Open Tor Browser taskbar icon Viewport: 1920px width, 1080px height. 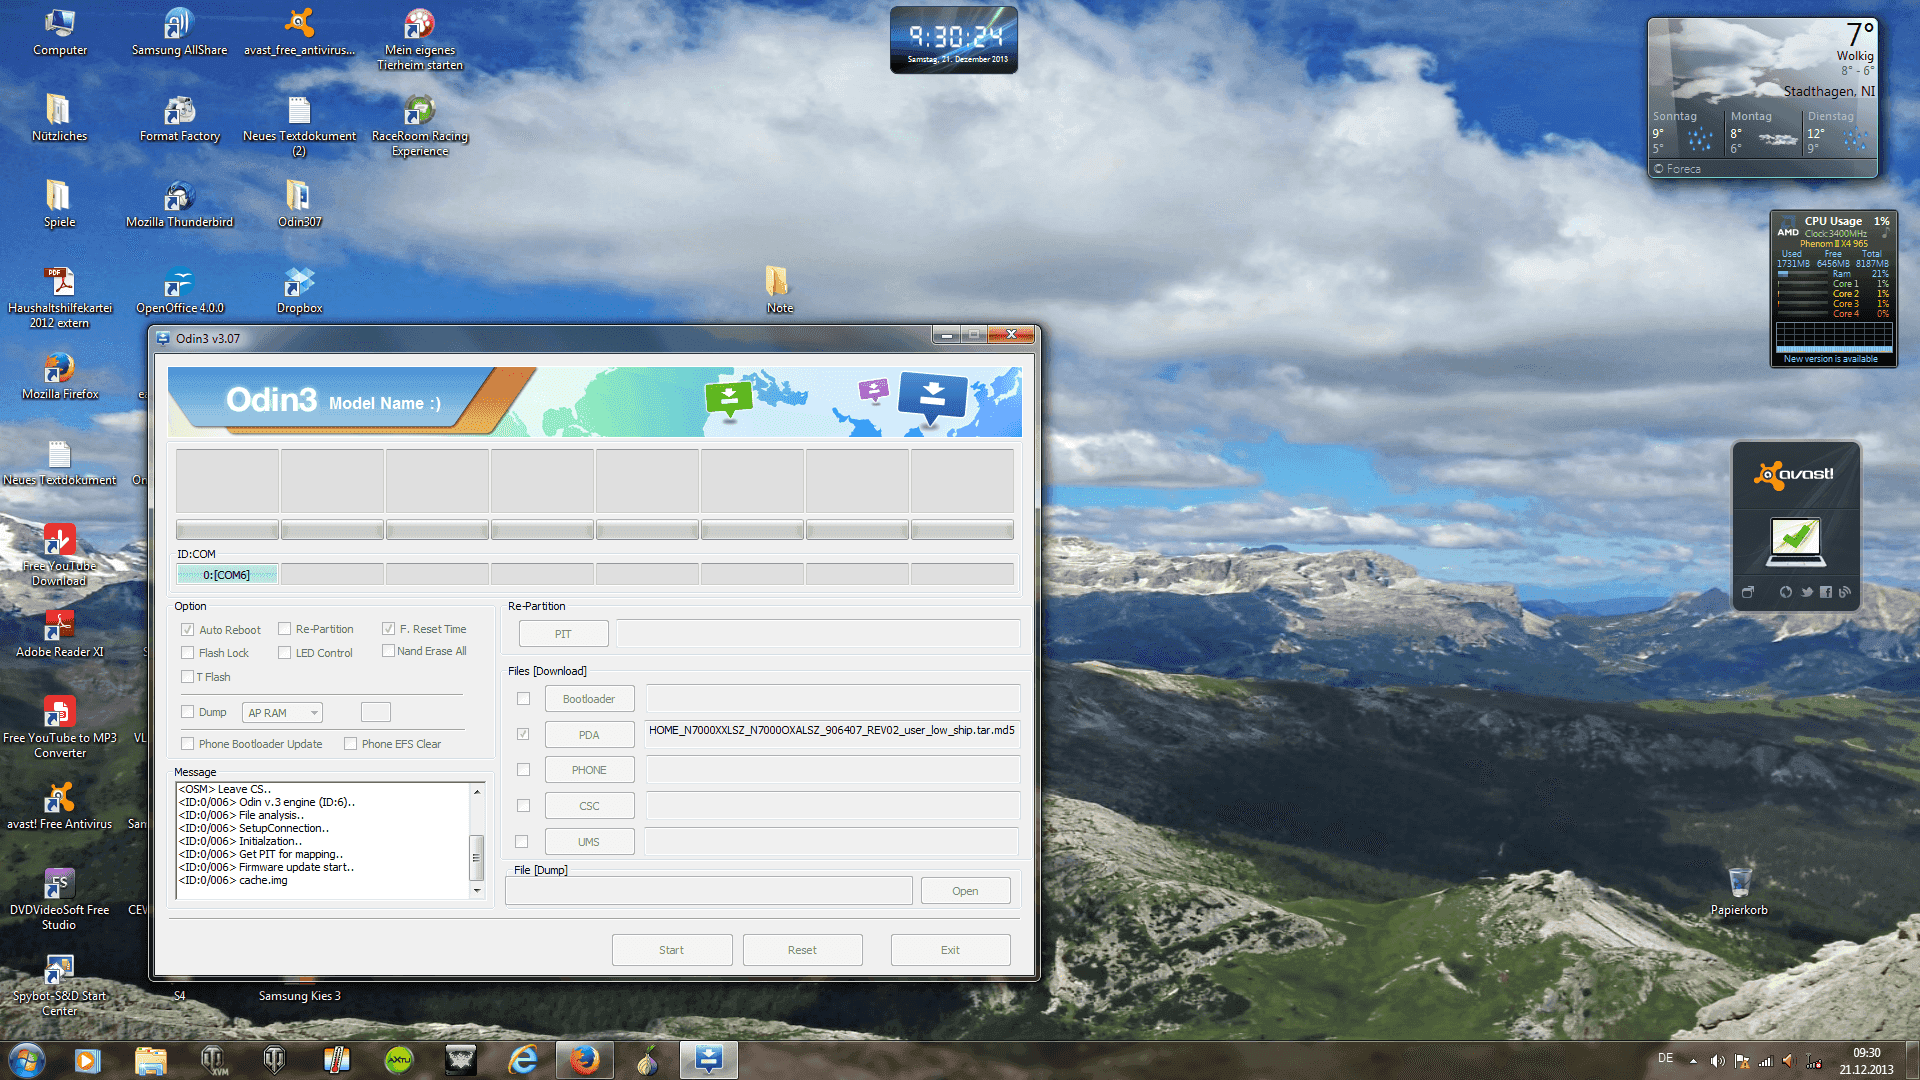point(646,1060)
